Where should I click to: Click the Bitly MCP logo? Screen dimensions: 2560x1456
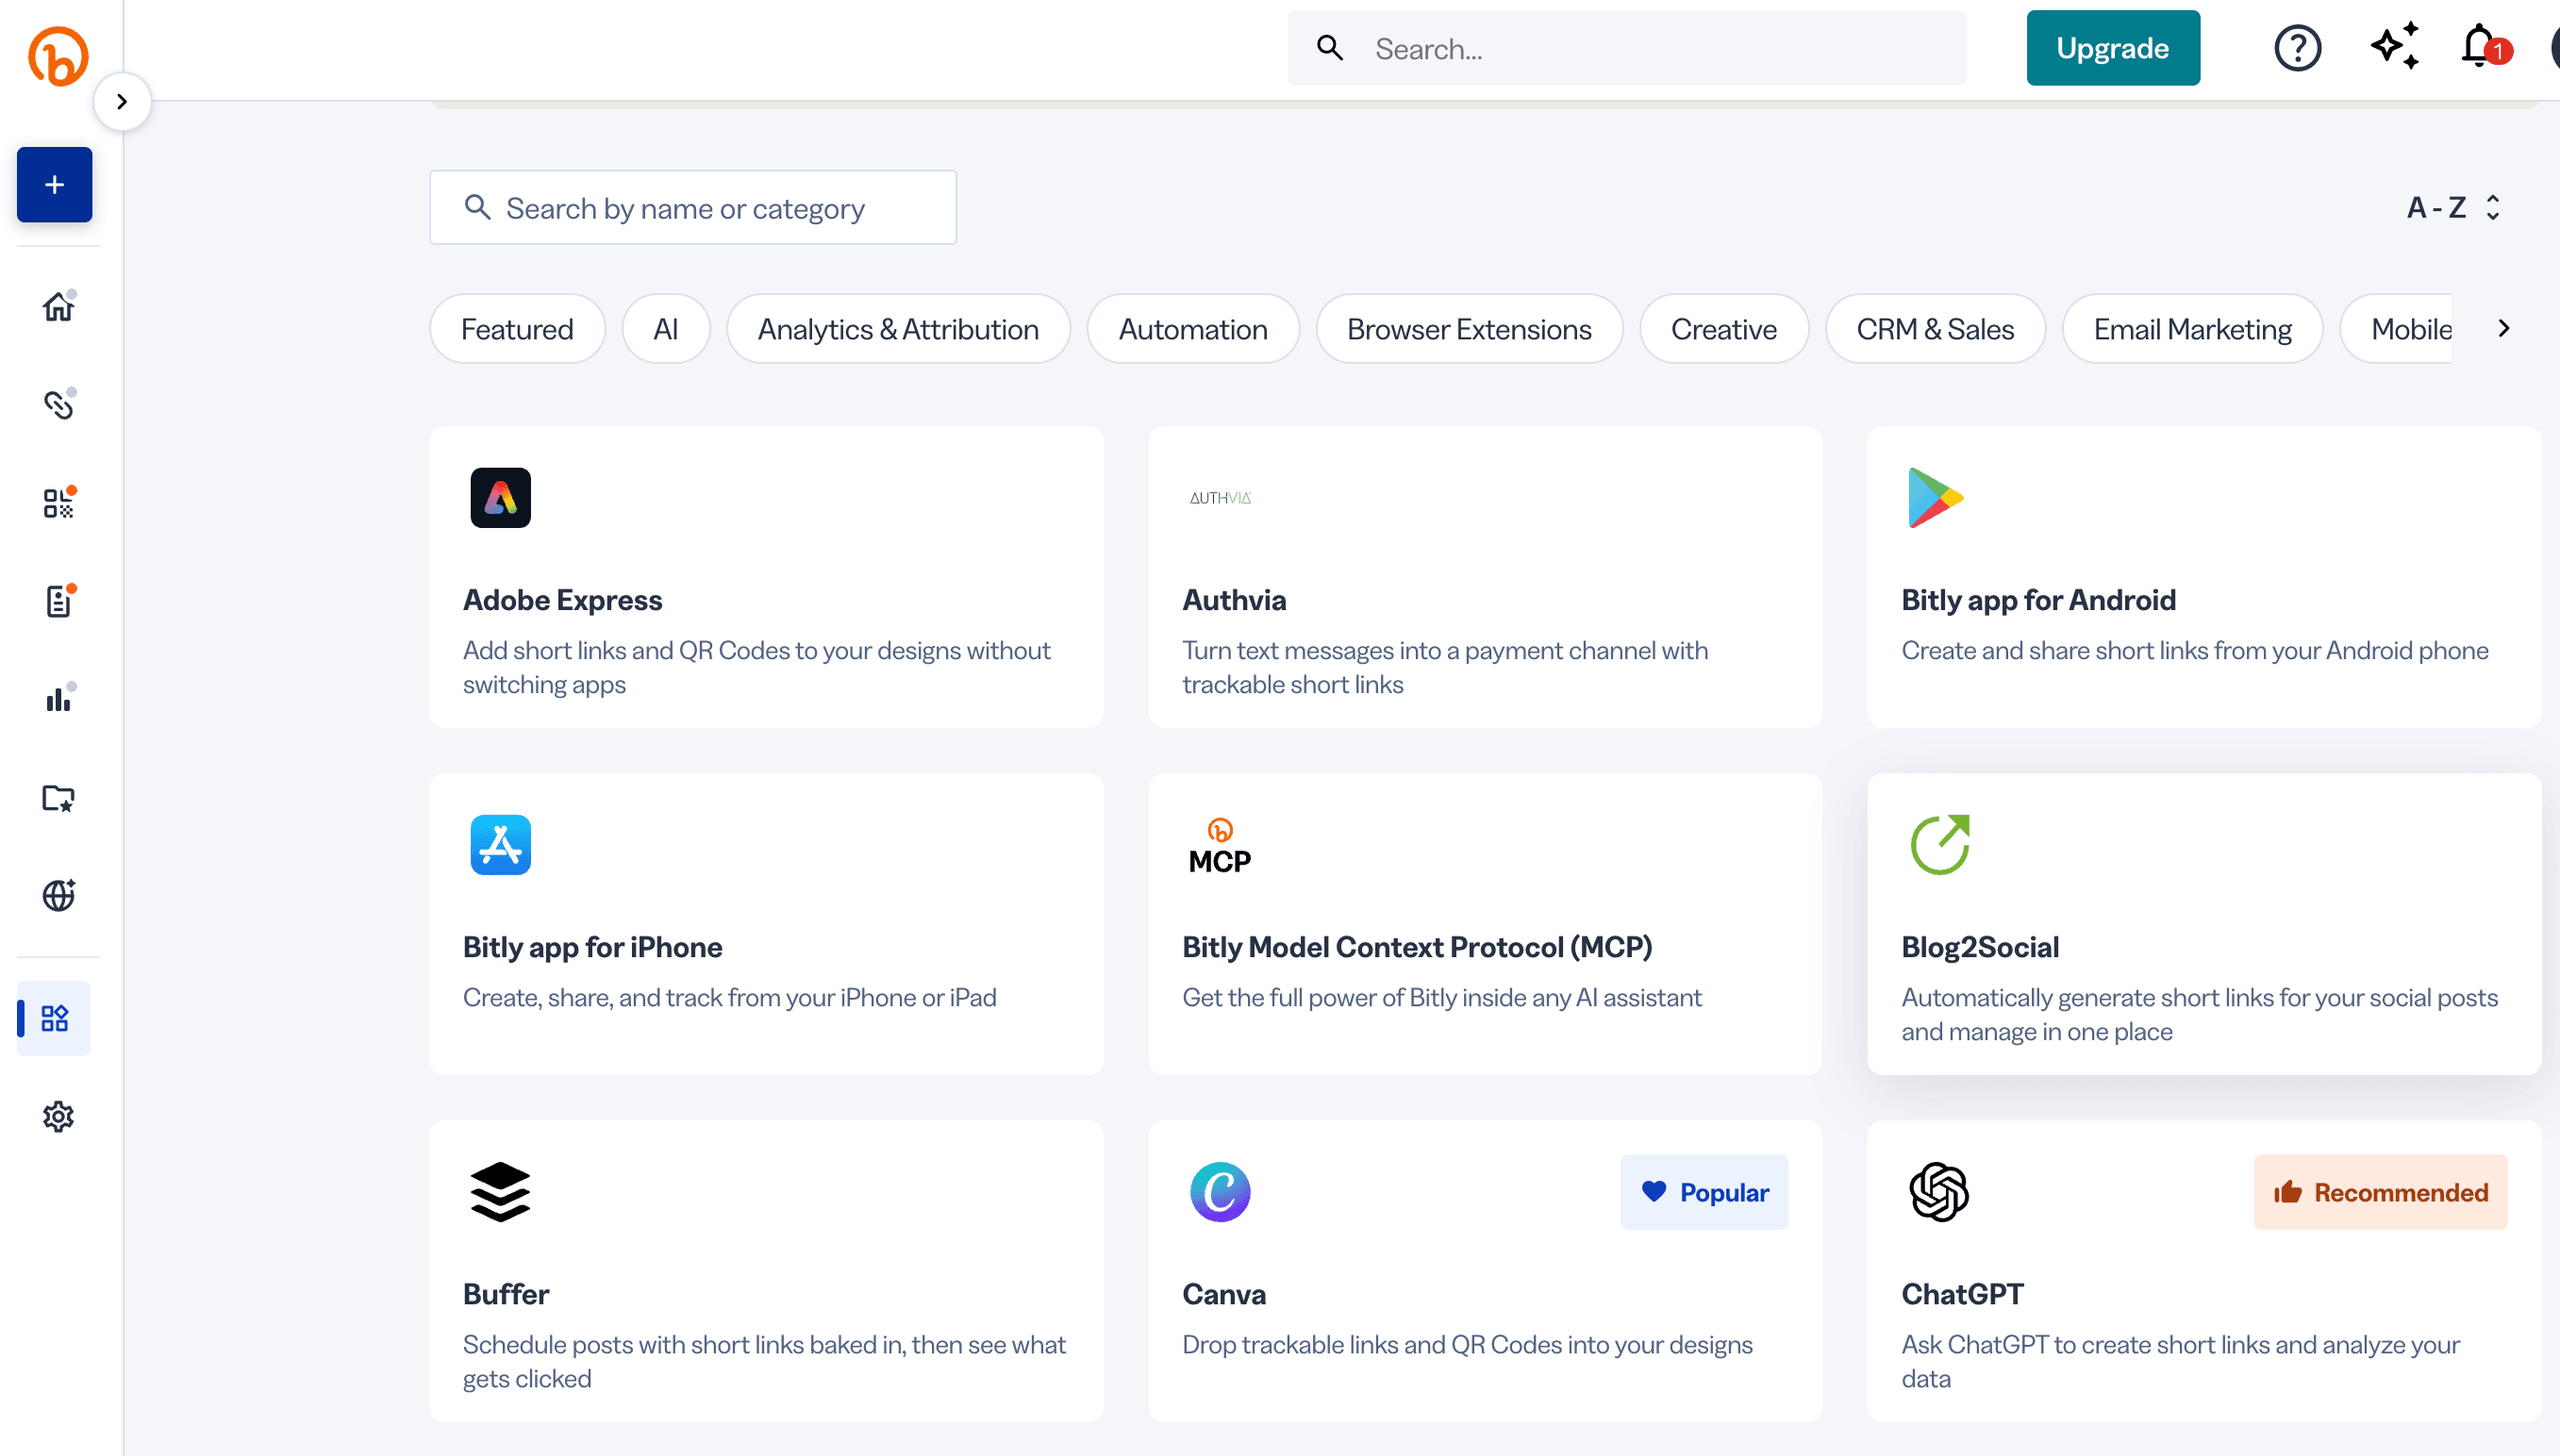coord(1220,846)
